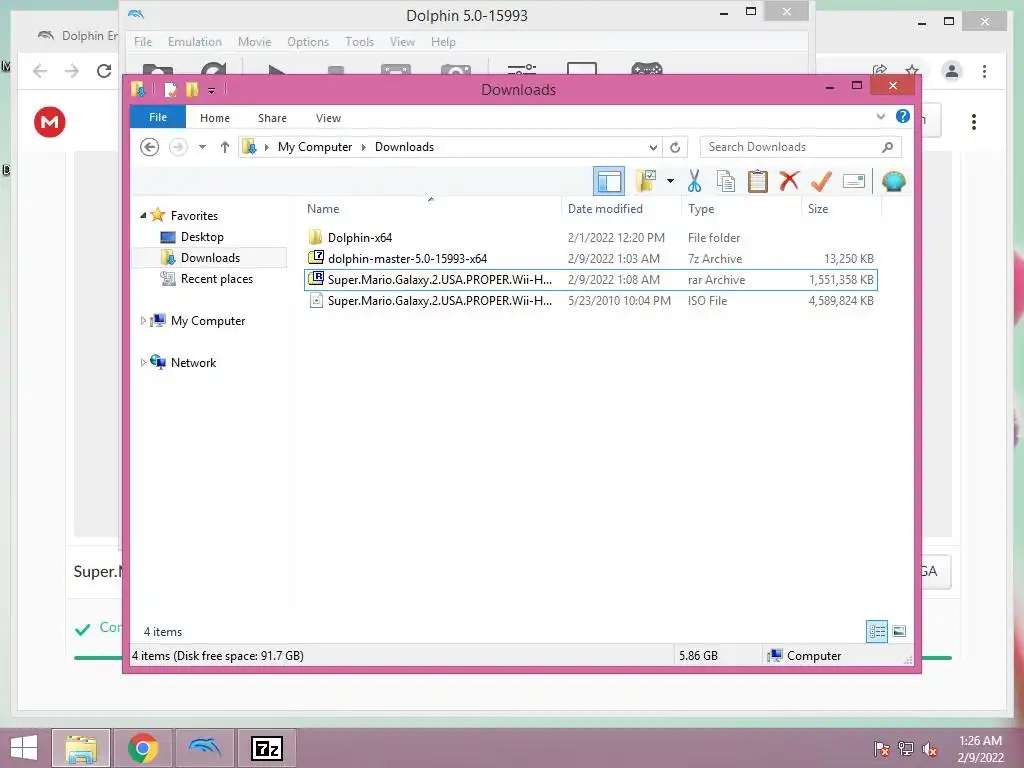
Task: Select dolphin-master-5.0-15993-x64 7z archive
Action: point(591,259)
